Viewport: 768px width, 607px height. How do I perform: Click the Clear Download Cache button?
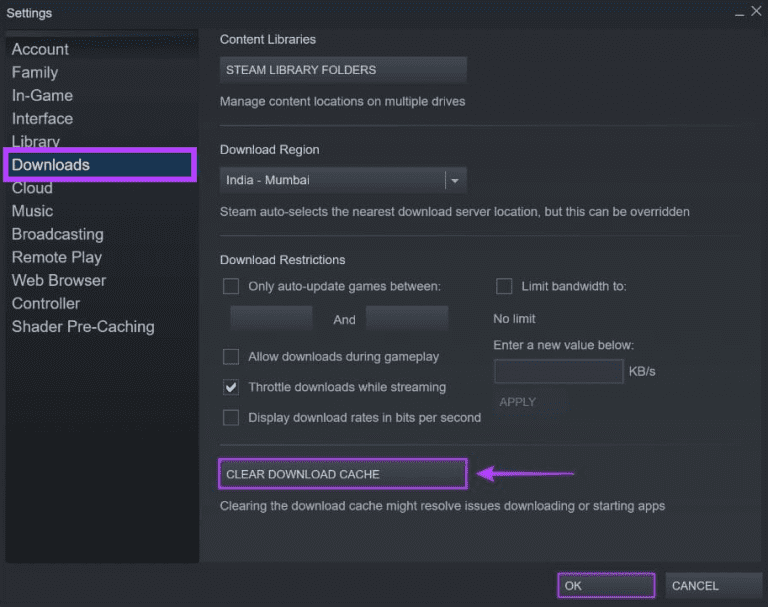click(343, 474)
